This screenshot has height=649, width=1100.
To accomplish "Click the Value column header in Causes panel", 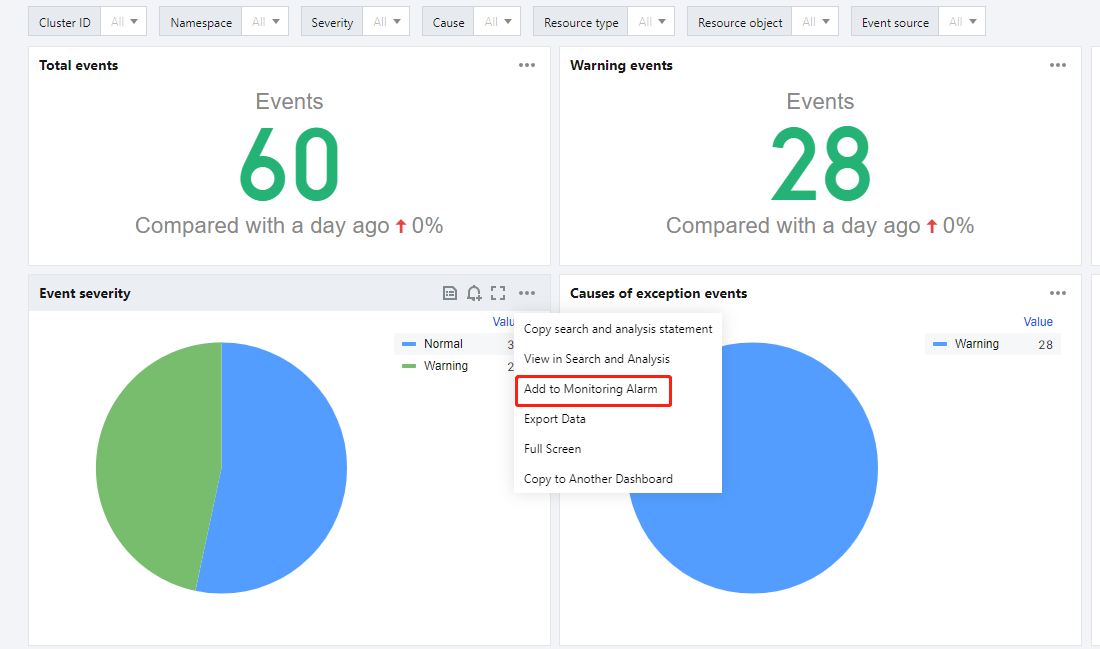I will point(1038,322).
